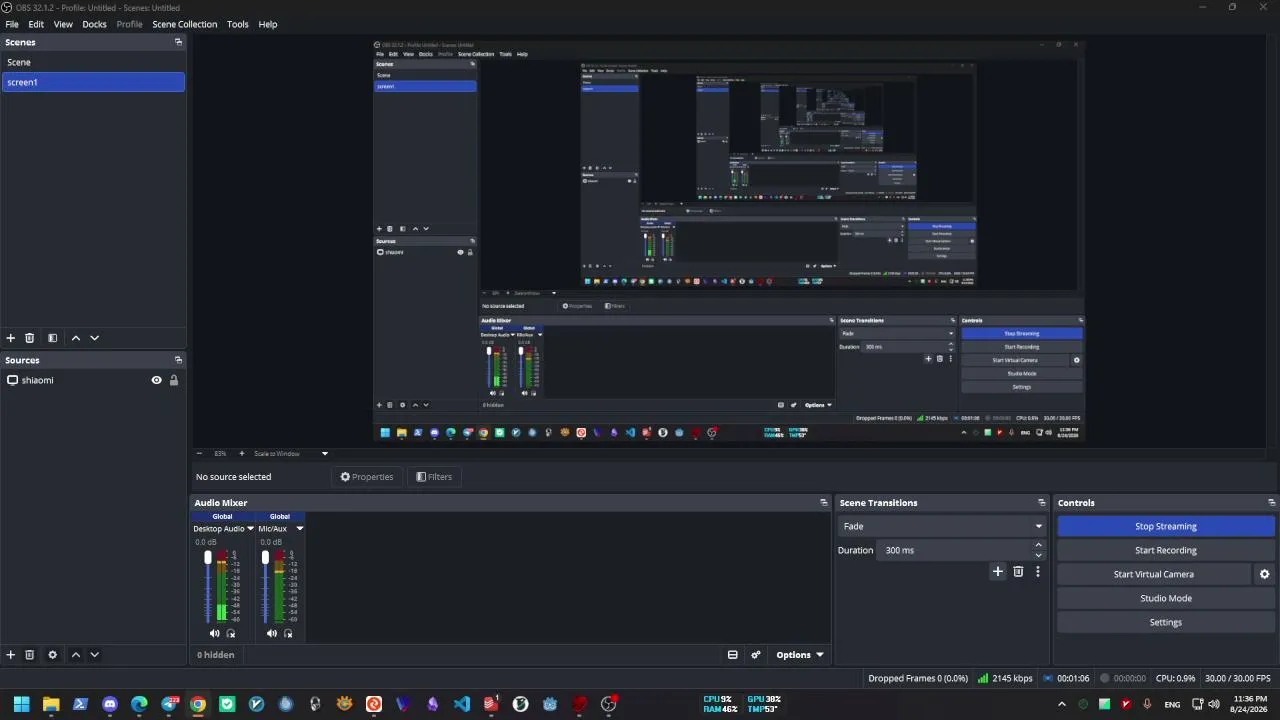This screenshot has width=1280, height=720.
Task: Select the 'shiaomi' source row
Action: (93, 380)
